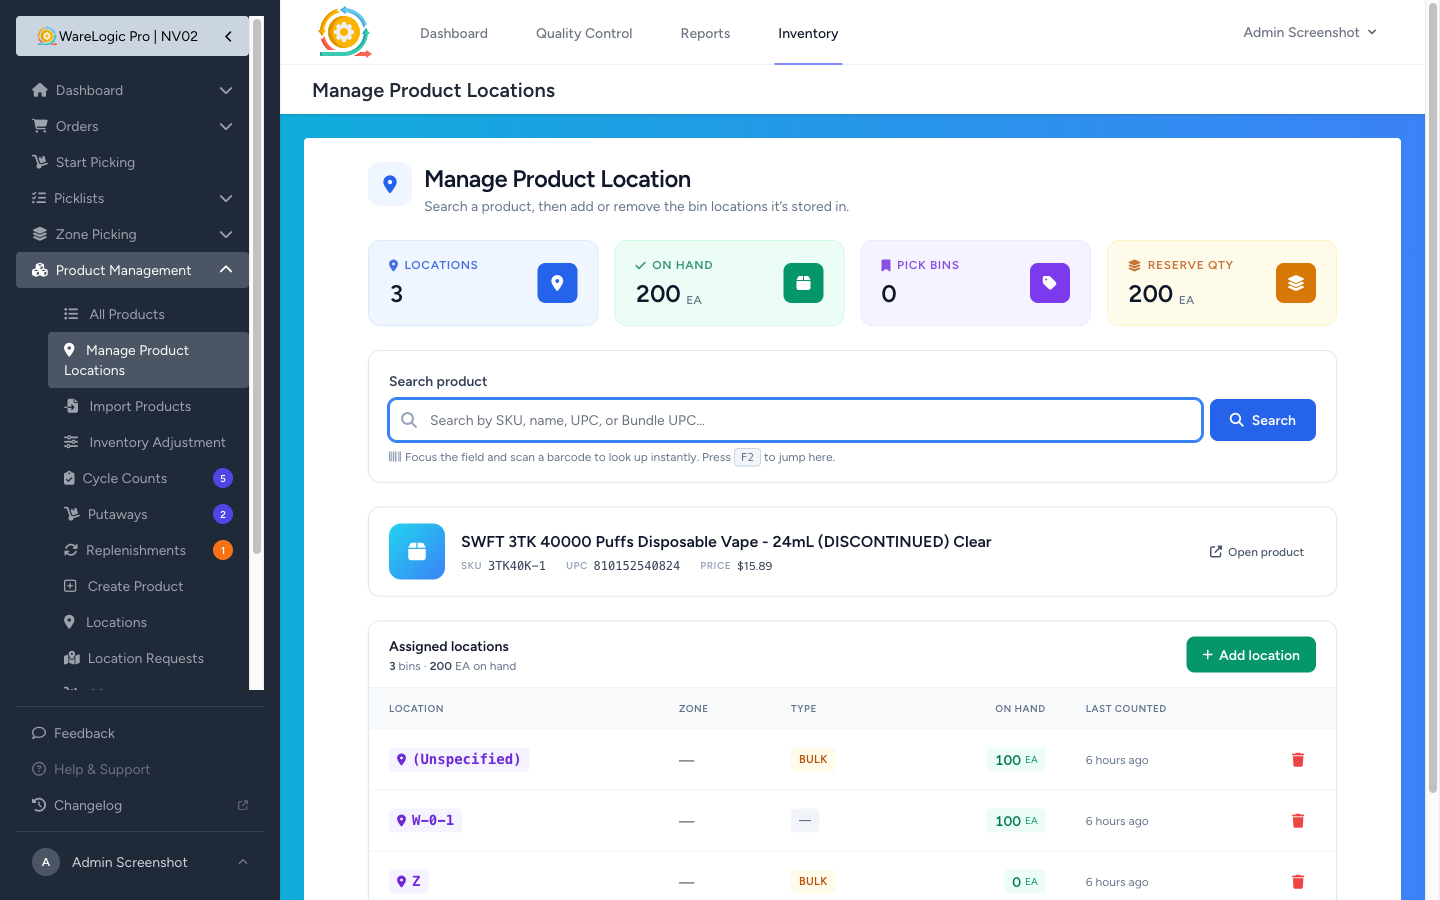Expand the Dashboard sidebar section
Screen dimensions: 1440x900
(226, 90)
